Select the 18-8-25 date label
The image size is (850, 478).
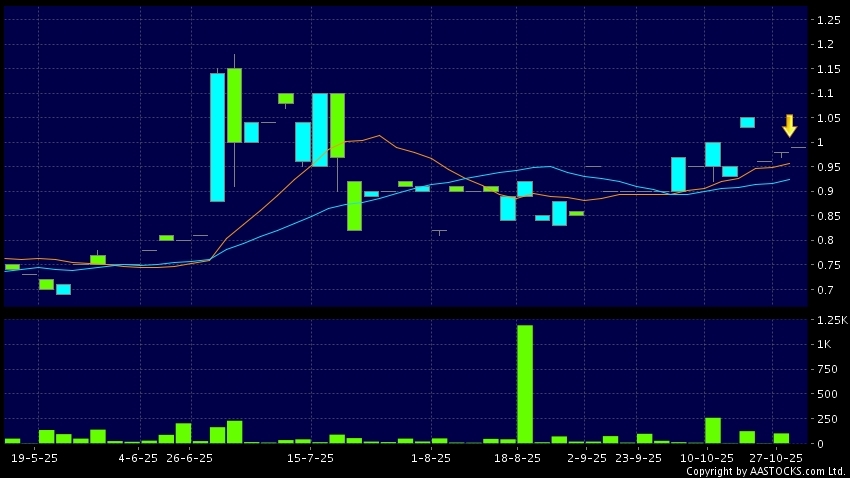(x=515, y=457)
